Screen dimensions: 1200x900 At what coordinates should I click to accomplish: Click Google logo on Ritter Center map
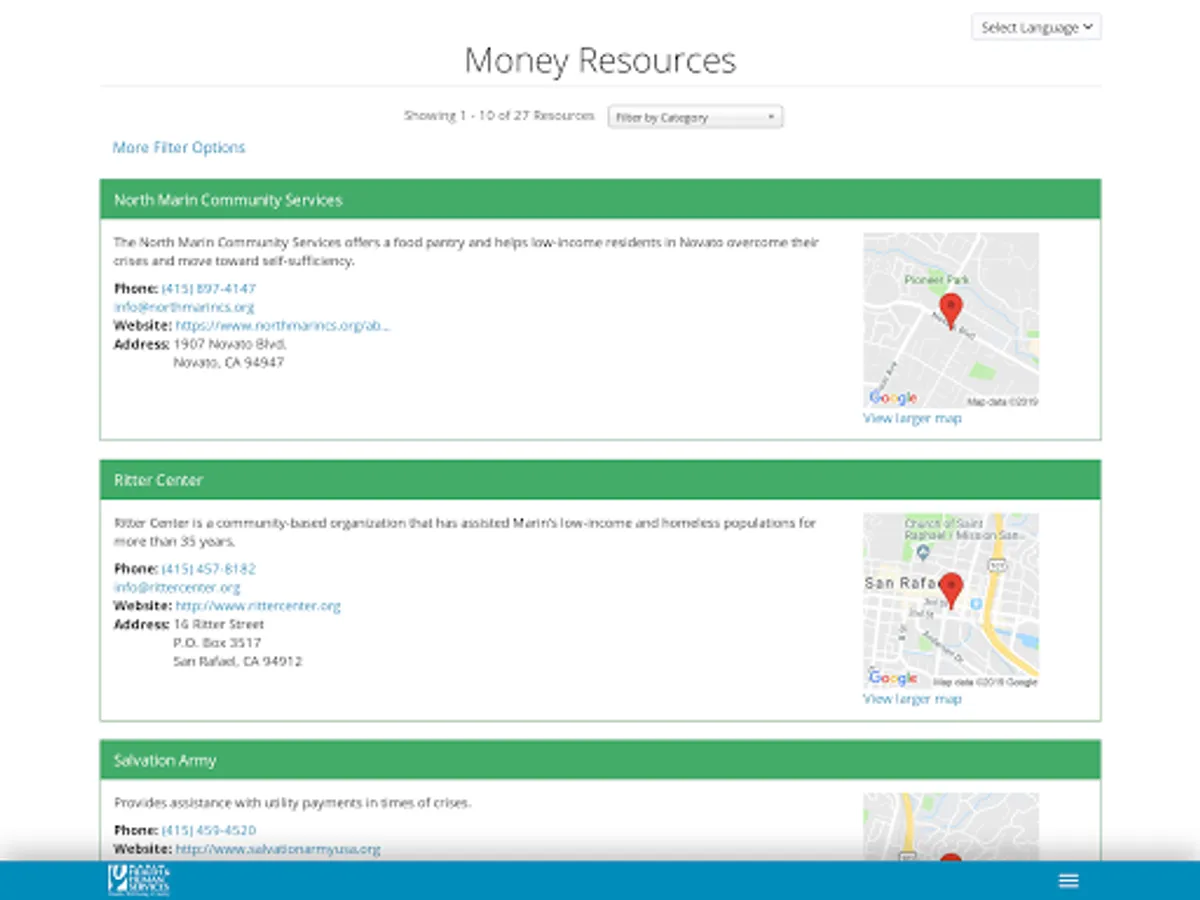pyautogui.click(x=892, y=678)
